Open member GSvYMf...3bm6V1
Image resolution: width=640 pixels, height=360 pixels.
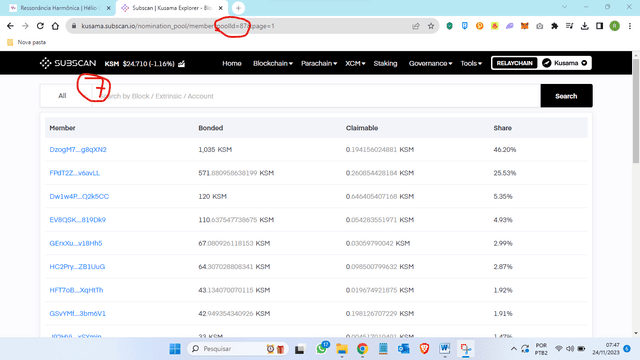78,313
